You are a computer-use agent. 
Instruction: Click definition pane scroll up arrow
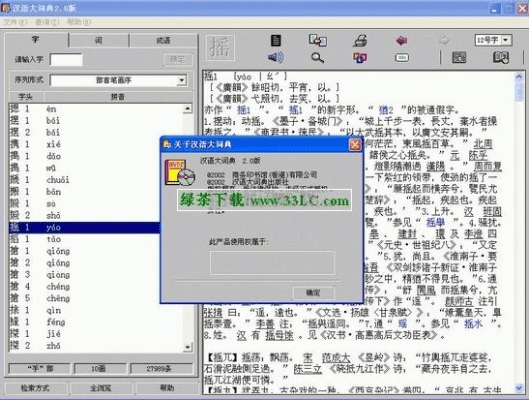pos(519,77)
